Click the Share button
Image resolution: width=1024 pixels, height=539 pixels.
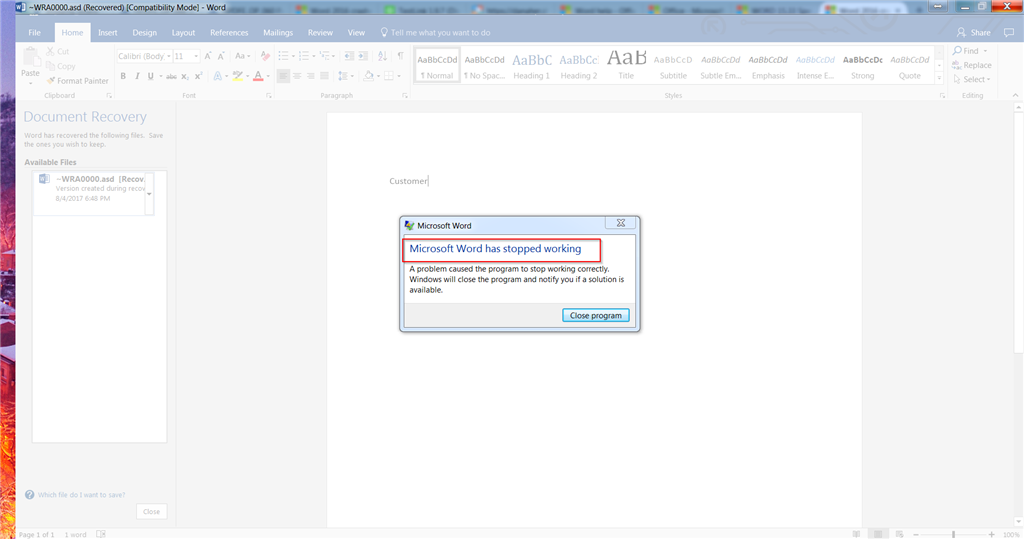click(x=974, y=33)
